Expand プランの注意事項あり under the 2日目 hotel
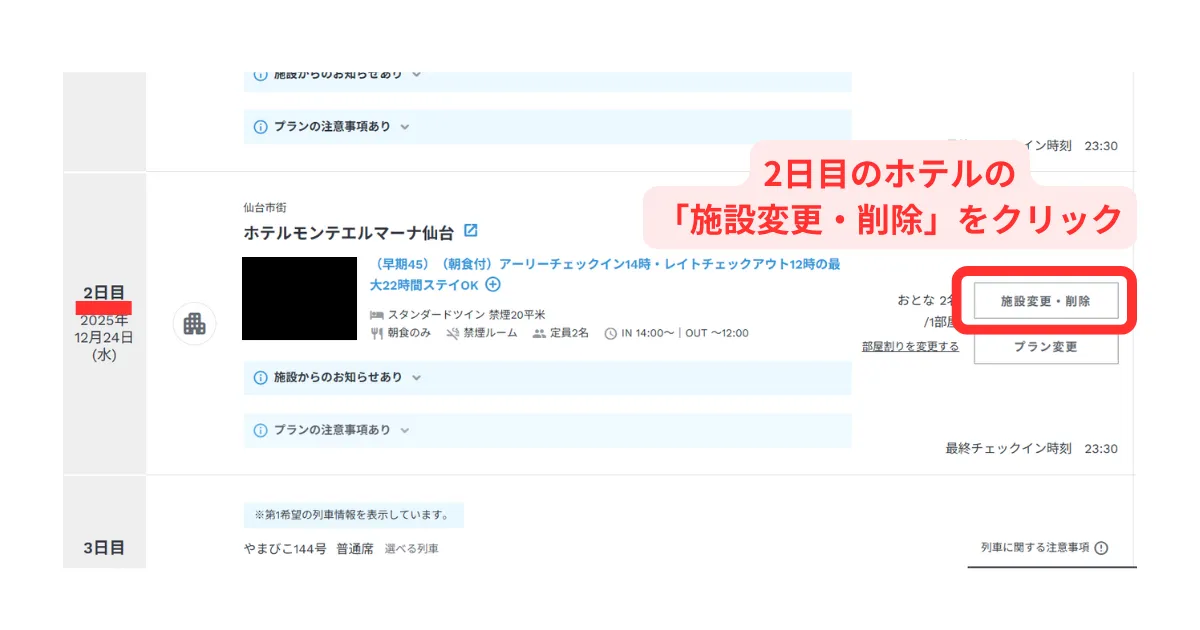 [x=332, y=430]
